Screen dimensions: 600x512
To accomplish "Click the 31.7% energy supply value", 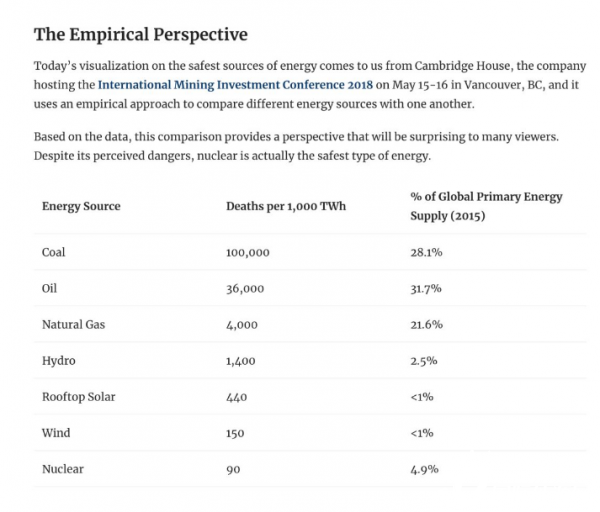I will (426, 288).
